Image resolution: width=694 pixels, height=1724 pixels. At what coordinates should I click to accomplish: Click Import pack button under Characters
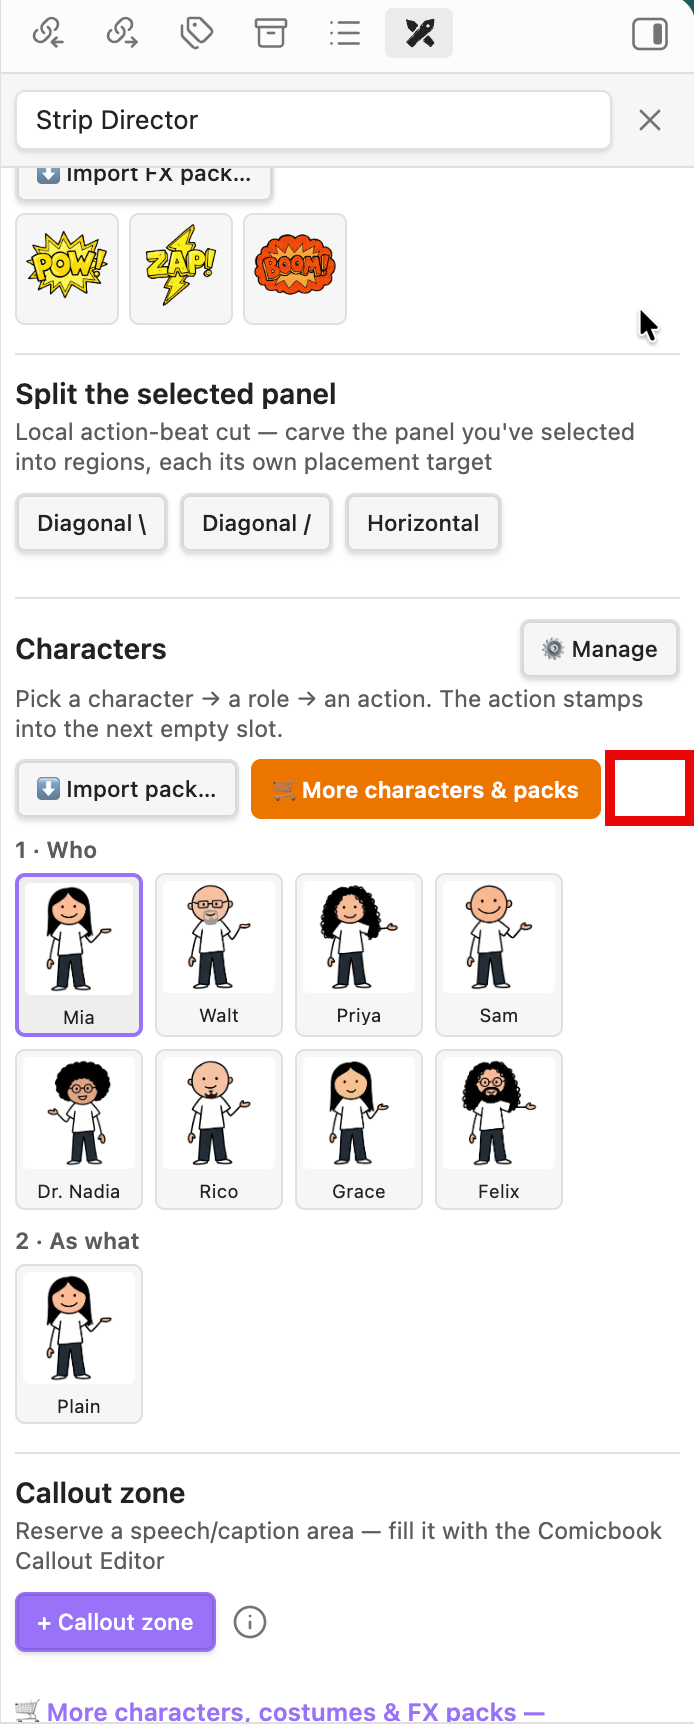pyautogui.click(x=127, y=789)
